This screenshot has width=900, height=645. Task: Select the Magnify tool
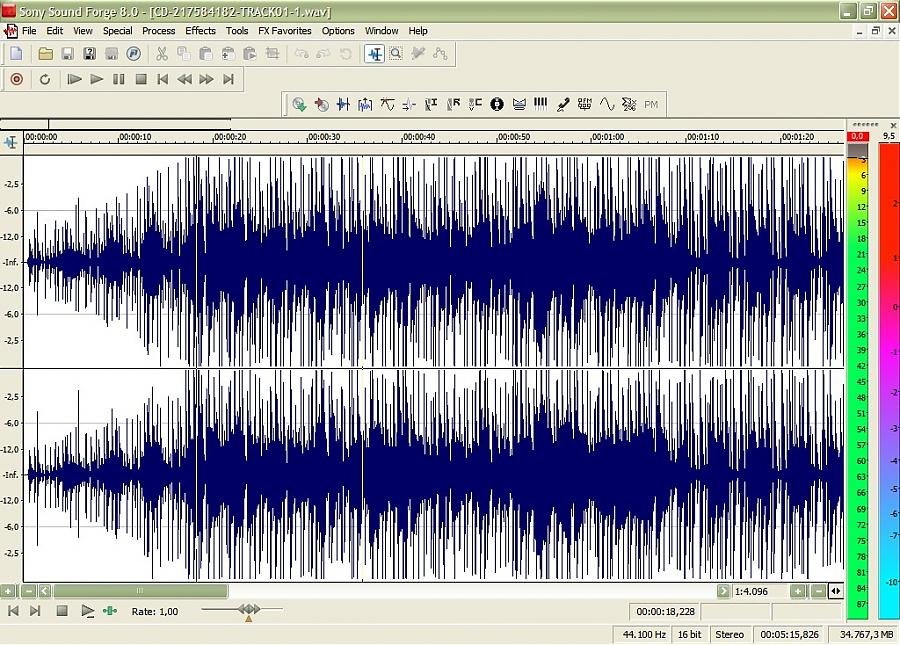click(396, 54)
